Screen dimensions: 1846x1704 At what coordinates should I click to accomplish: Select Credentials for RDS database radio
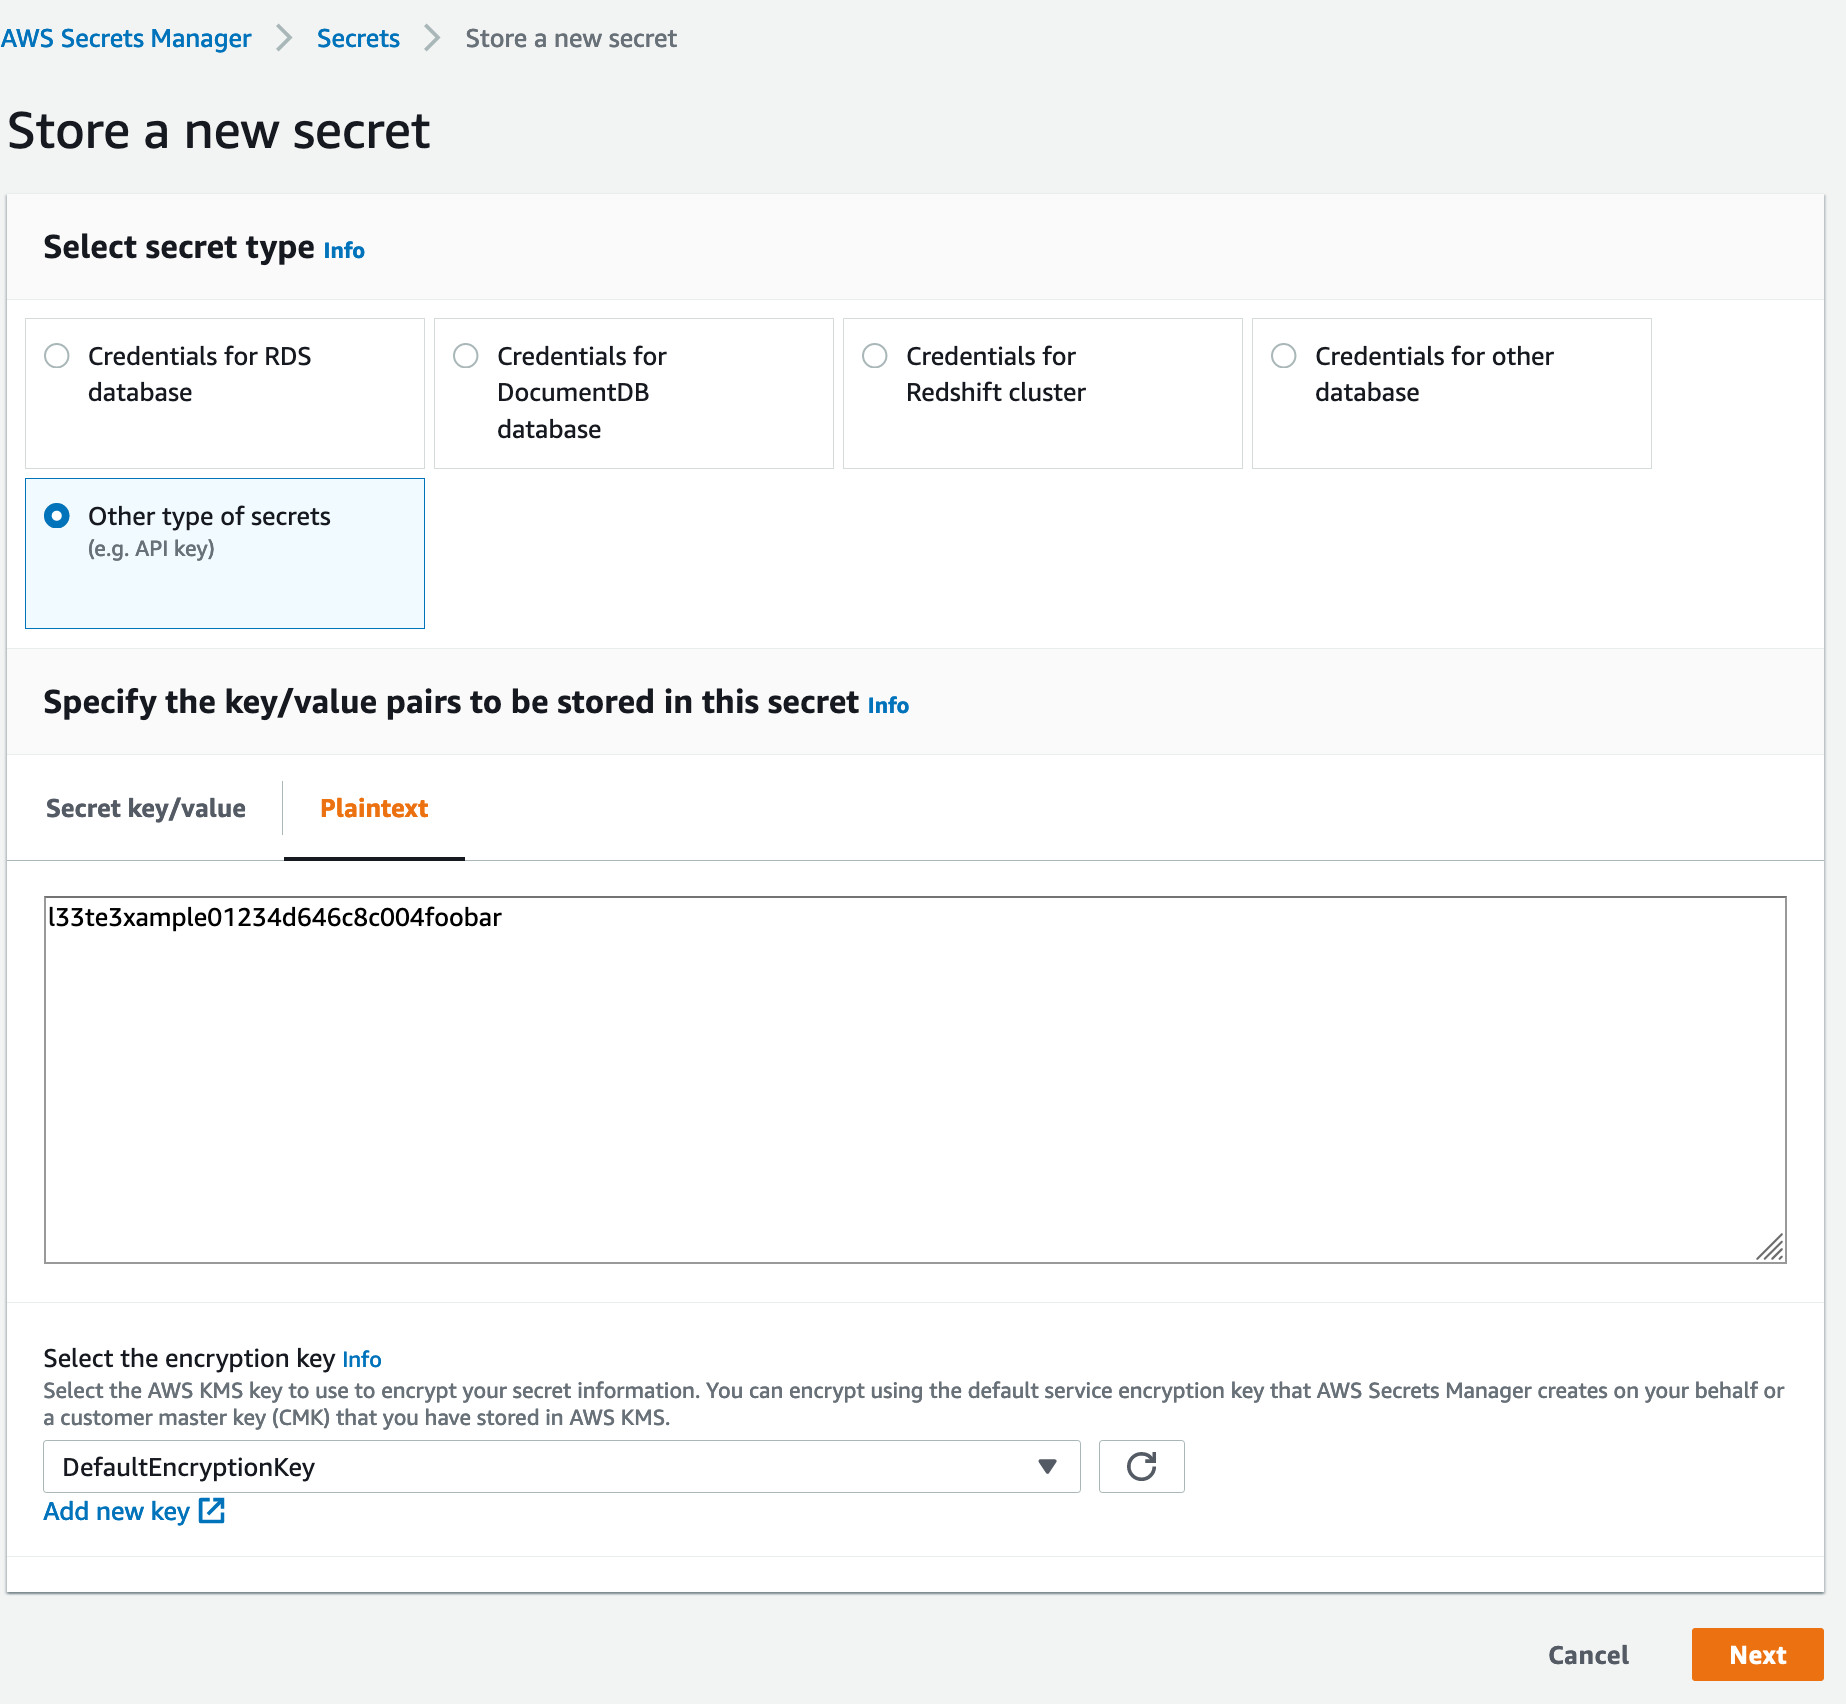[57, 356]
